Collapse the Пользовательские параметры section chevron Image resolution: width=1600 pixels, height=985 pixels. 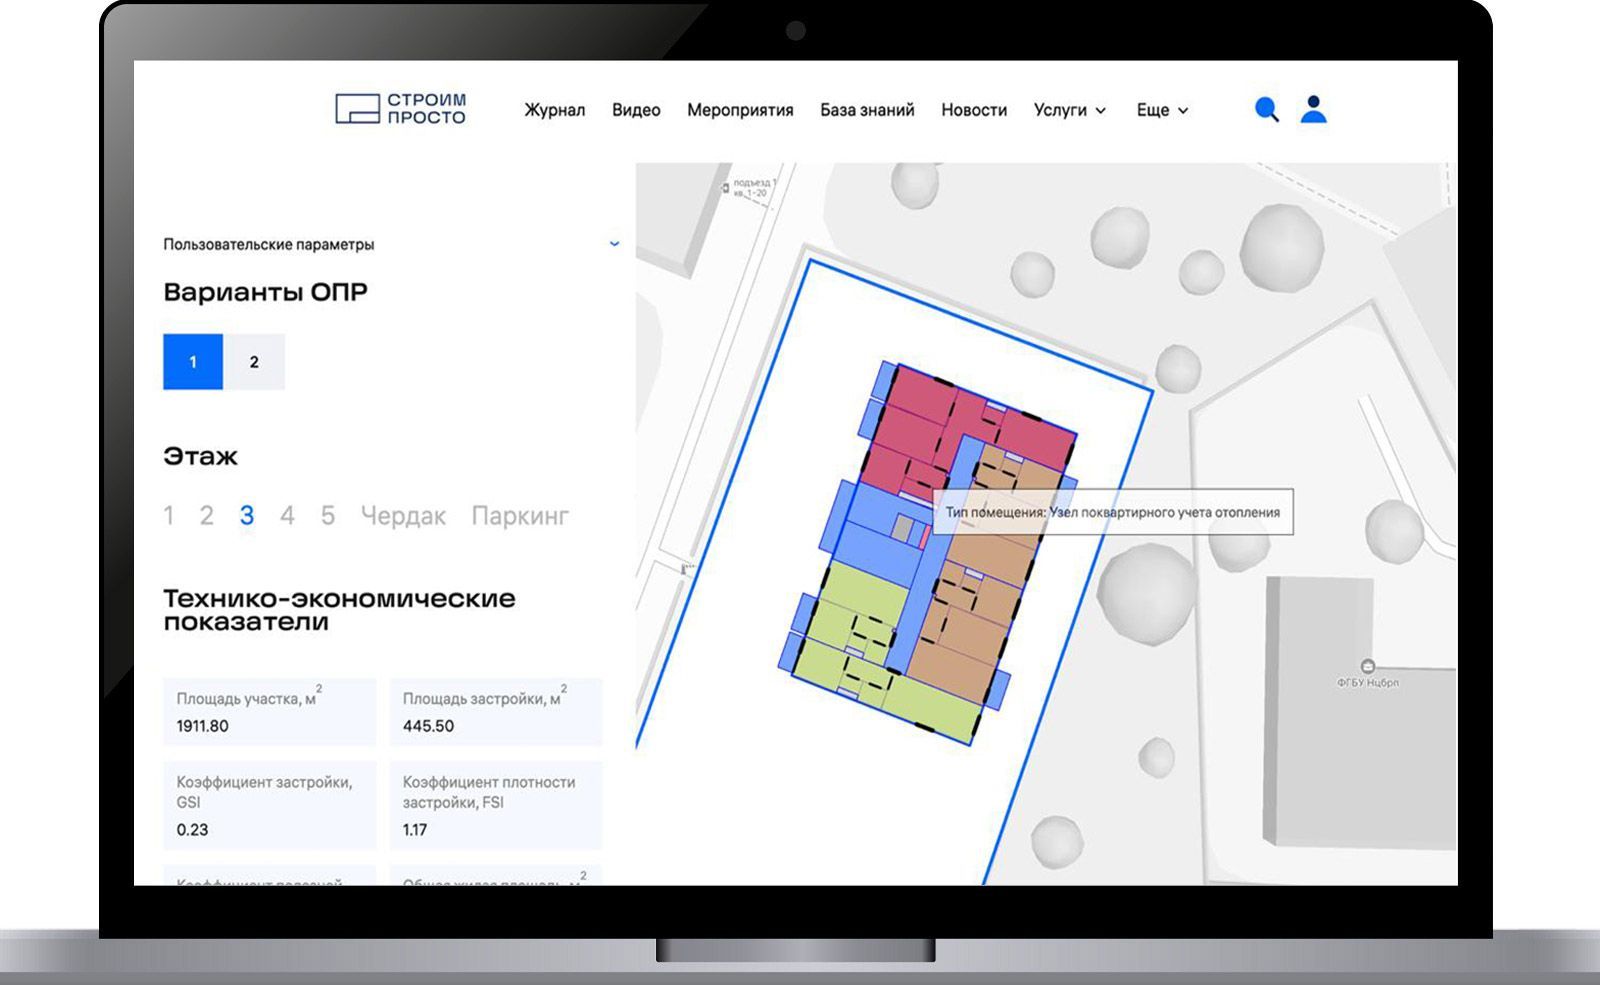614,244
